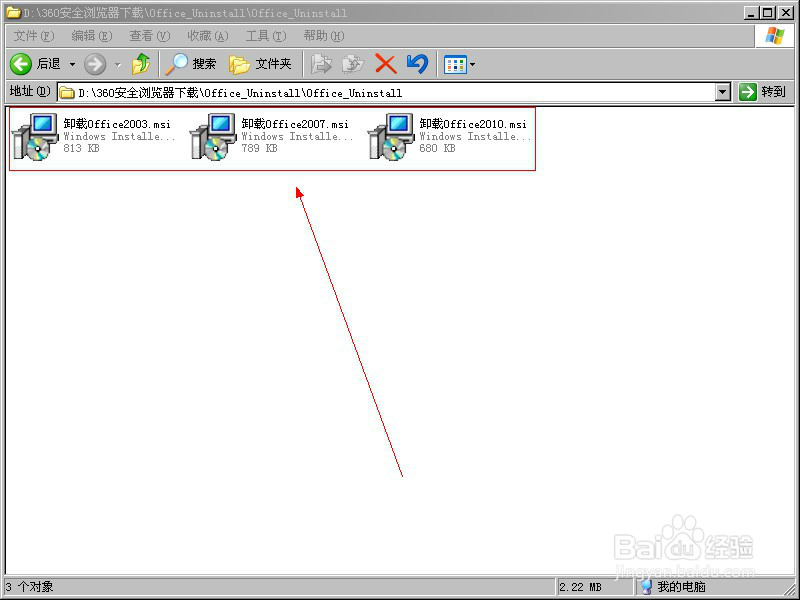
Task: Open the Forward history dropdown arrow
Action: [118, 64]
